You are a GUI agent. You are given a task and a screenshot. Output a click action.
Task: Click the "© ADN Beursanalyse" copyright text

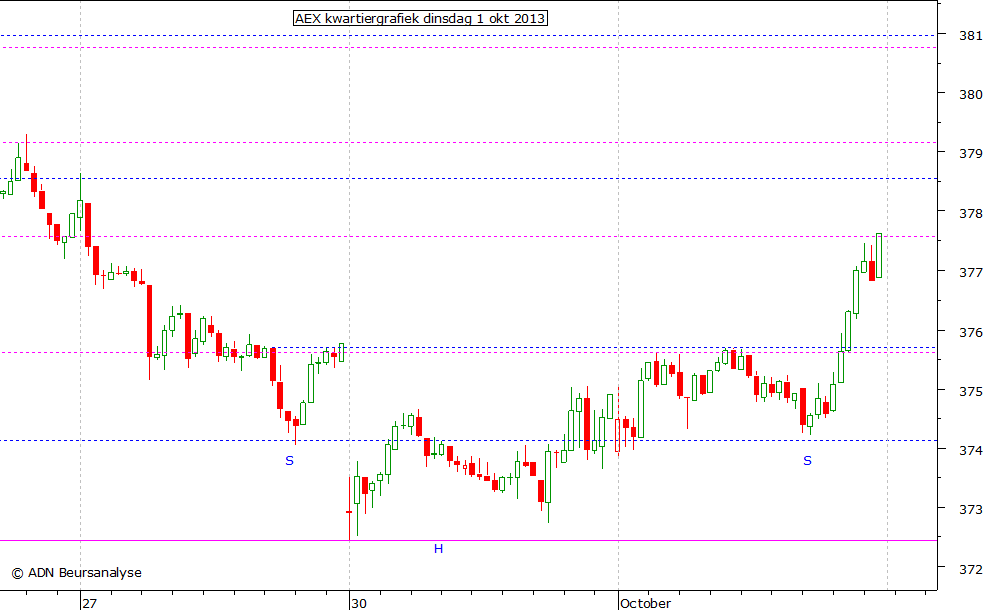[x=77, y=573]
